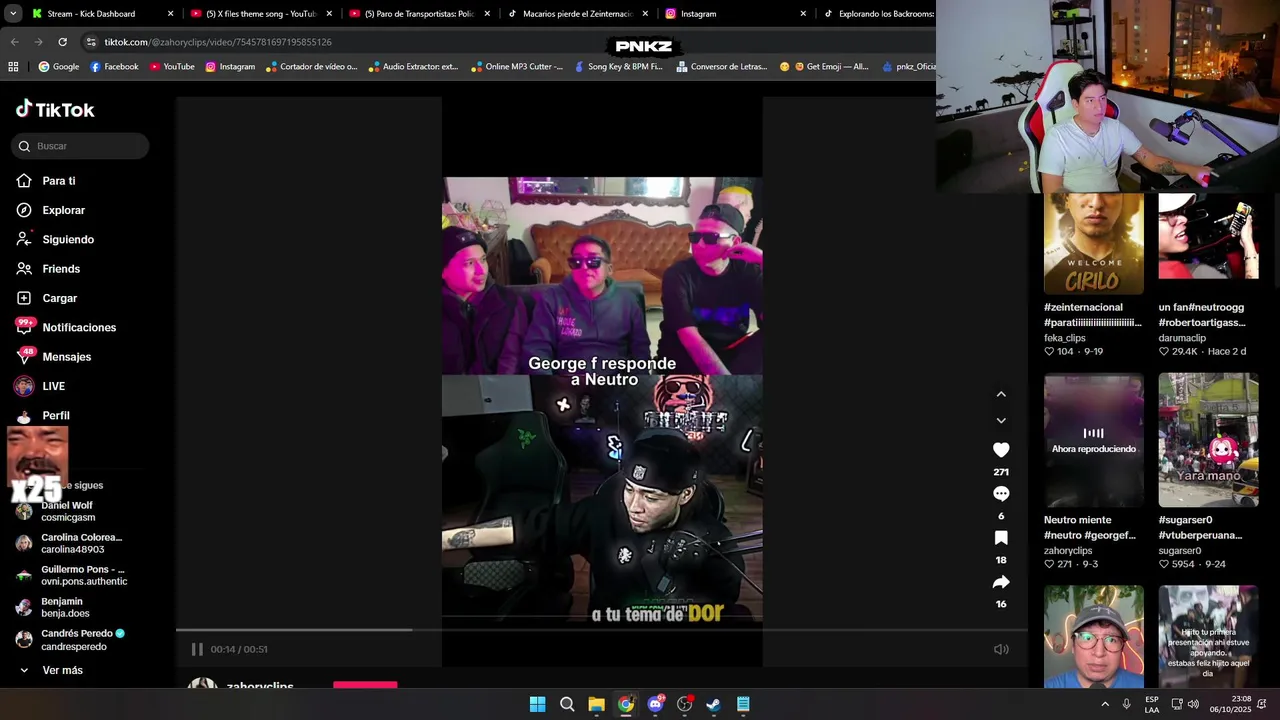Open the Google bookmark
This screenshot has width=1280, height=720.
point(58,67)
